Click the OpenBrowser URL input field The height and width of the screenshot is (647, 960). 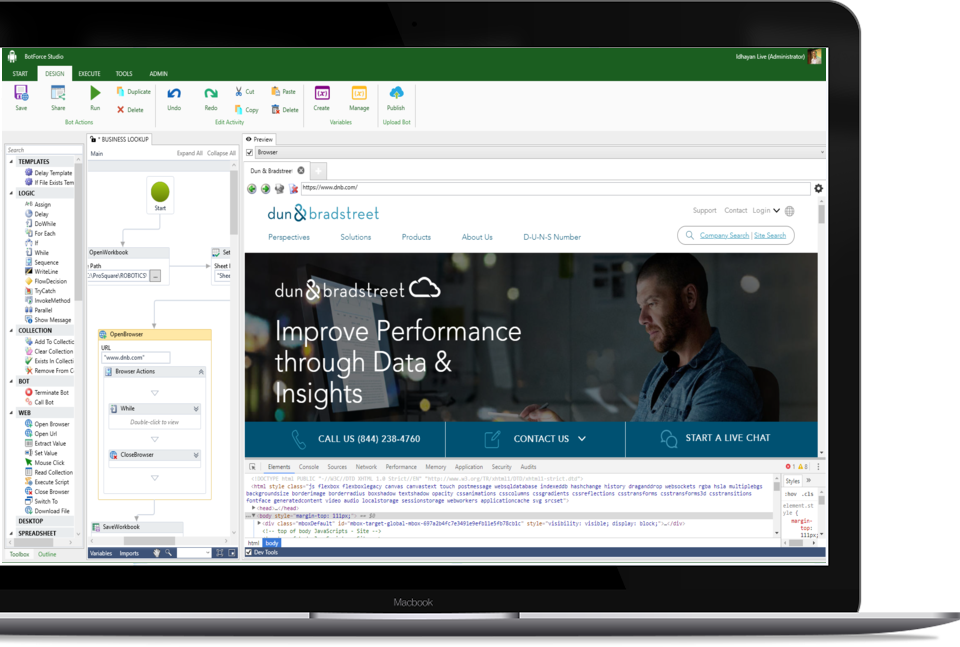tap(136, 357)
